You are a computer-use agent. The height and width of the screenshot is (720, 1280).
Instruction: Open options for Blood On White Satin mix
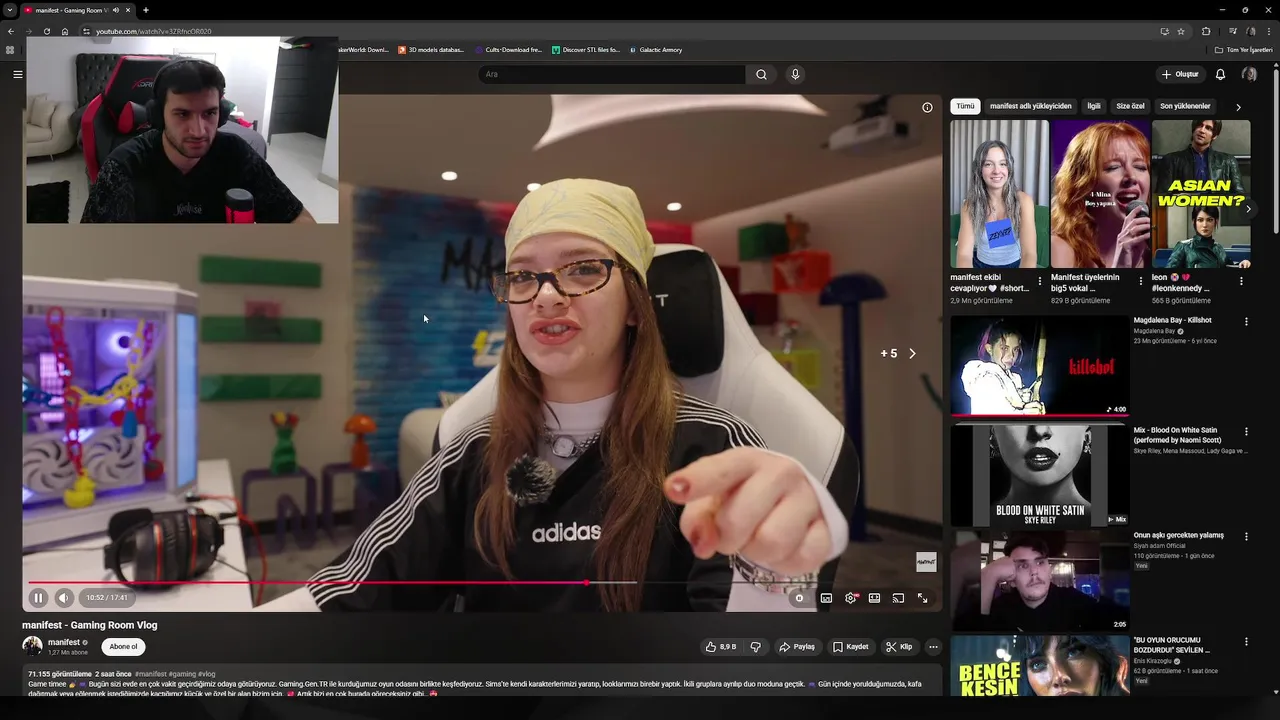1246,431
